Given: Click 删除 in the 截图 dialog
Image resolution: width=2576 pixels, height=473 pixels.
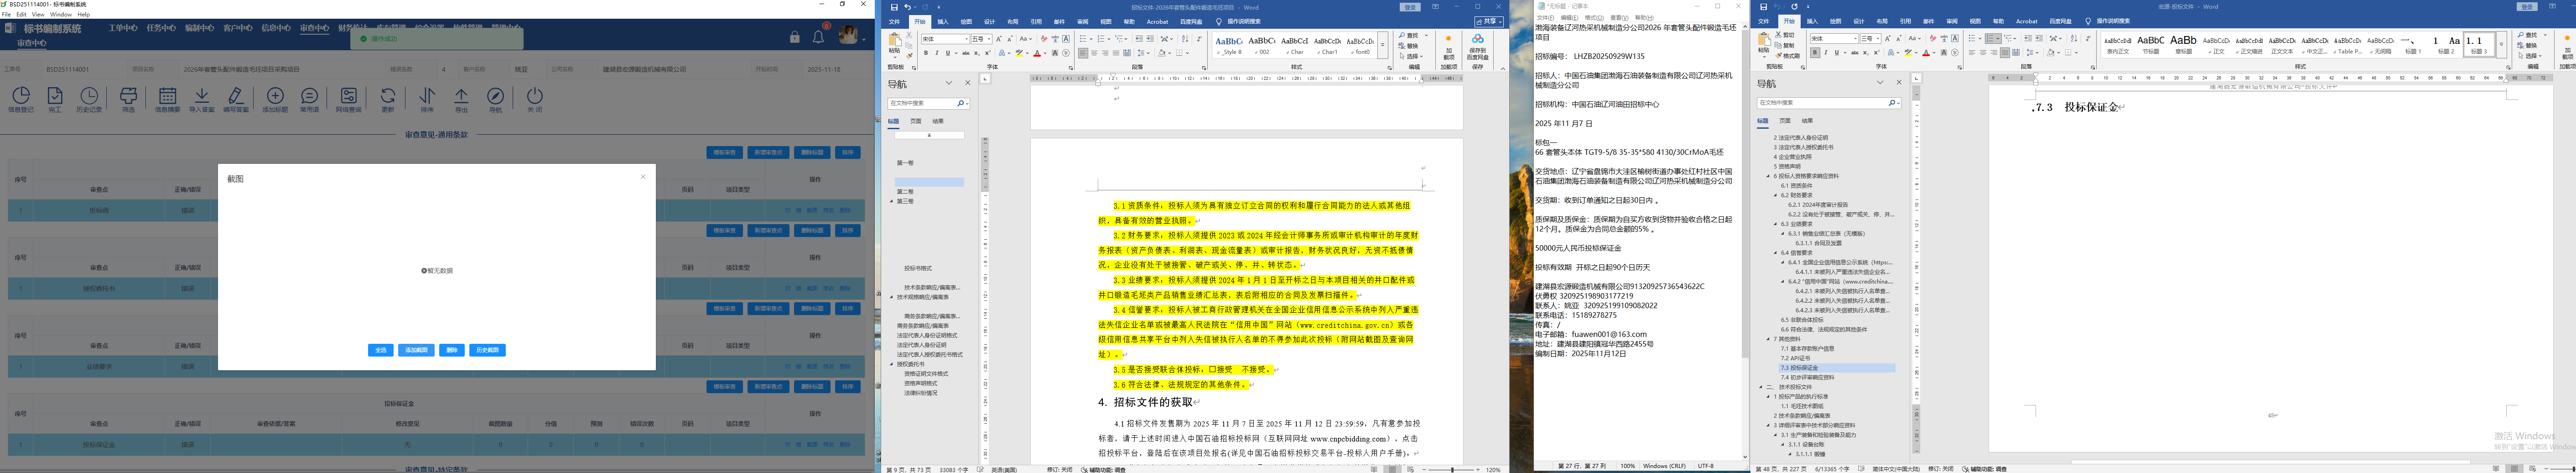Looking at the screenshot, I should [x=452, y=350].
